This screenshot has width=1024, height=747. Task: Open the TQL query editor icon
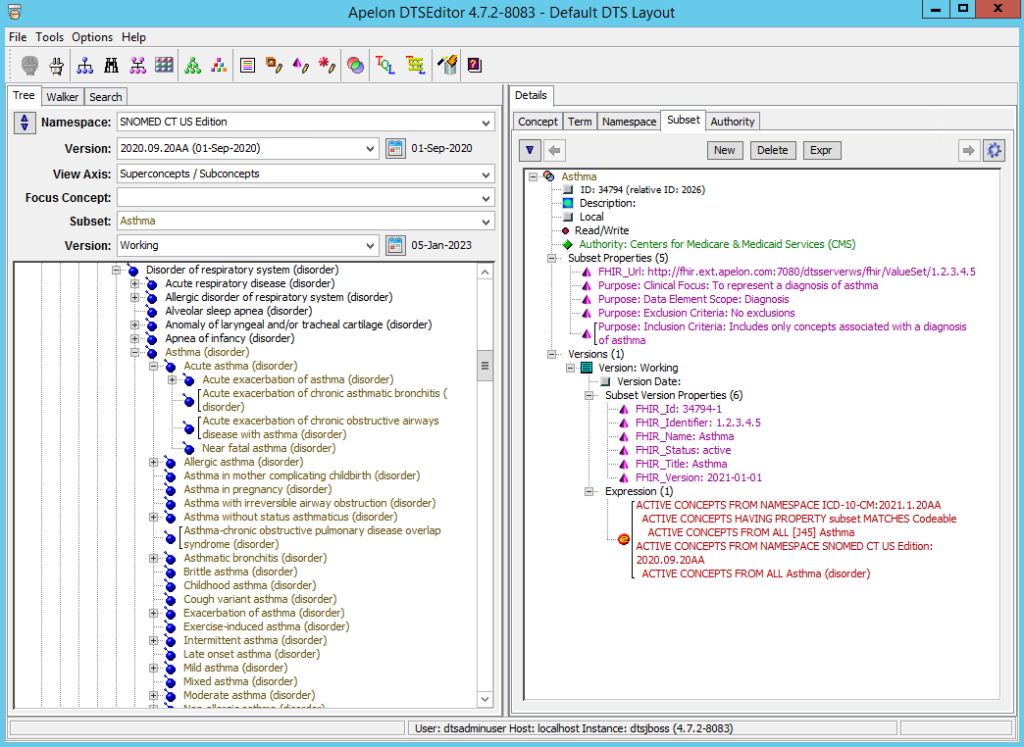tap(384, 65)
